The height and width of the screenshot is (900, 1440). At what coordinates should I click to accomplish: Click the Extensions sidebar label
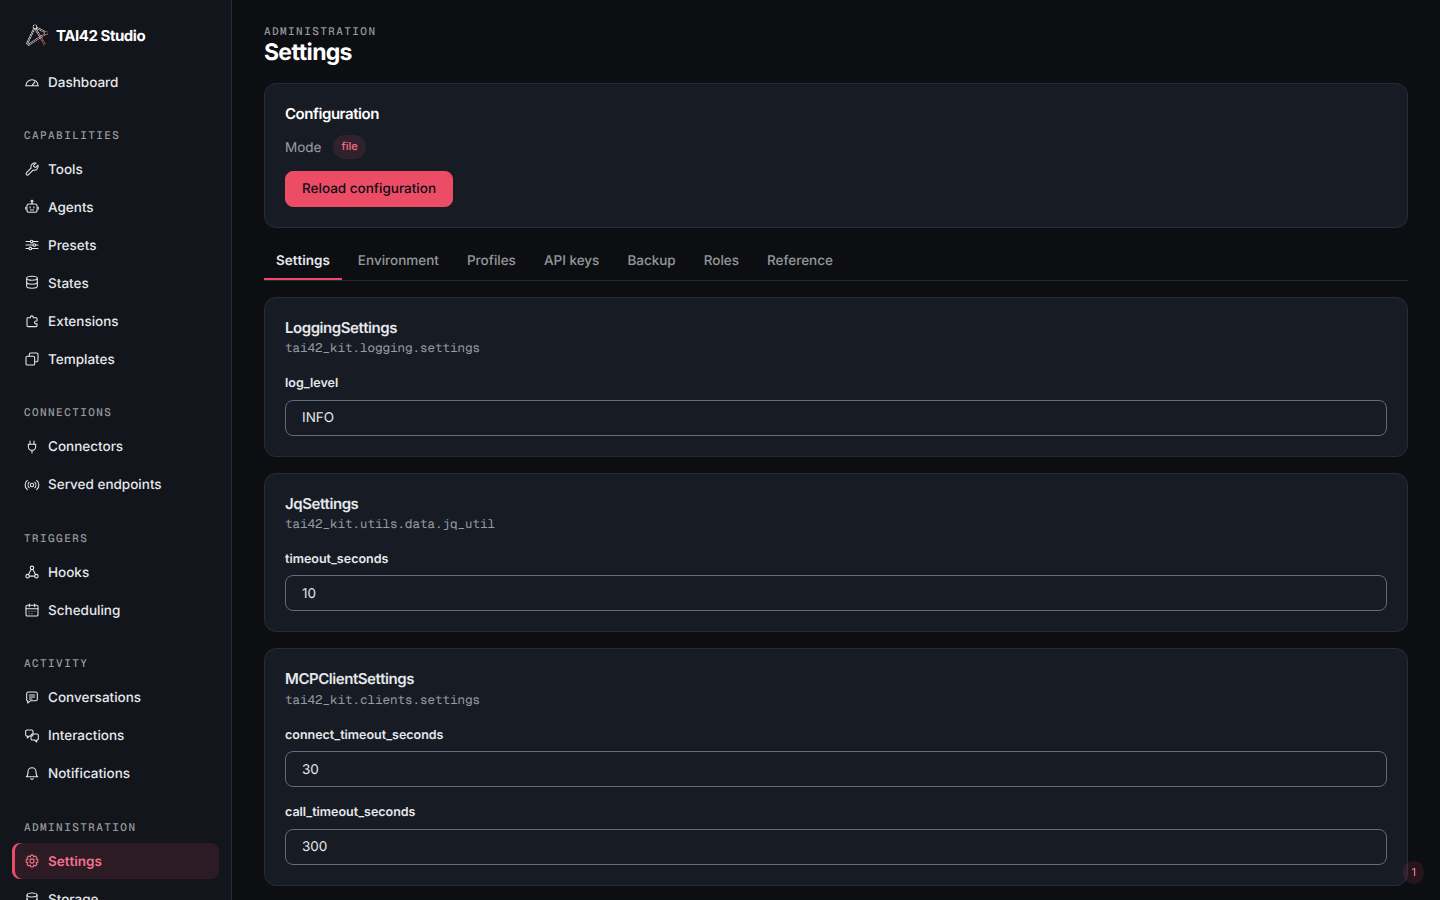pos(83,322)
